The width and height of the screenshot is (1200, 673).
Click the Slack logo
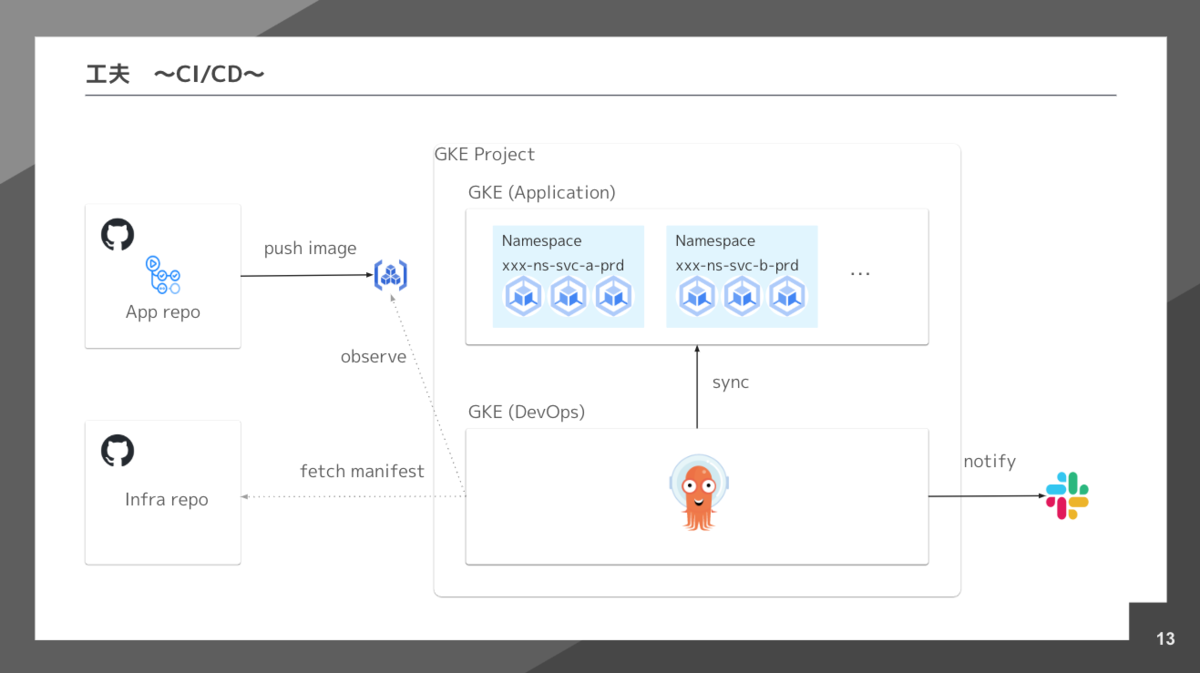1067,496
